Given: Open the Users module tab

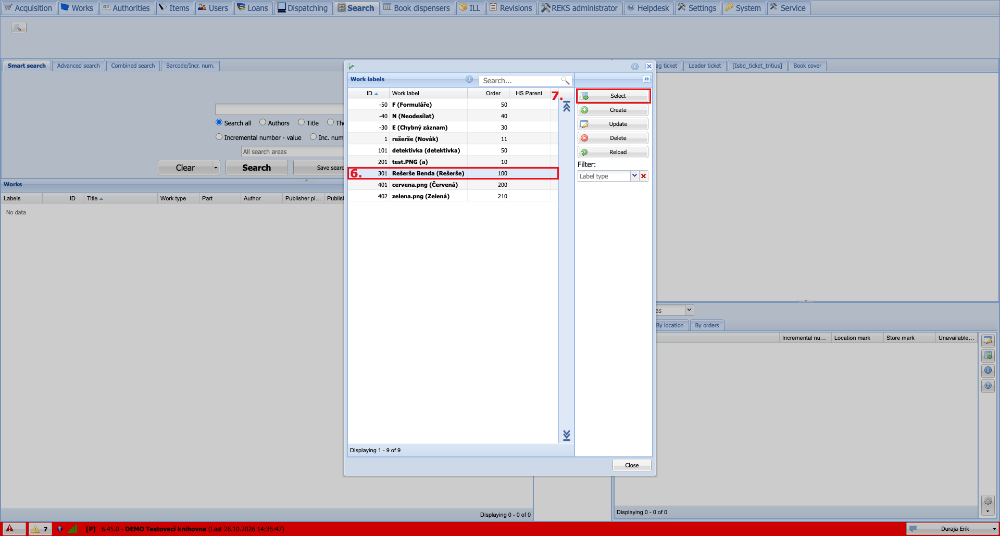Looking at the screenshot, I should pyautogui.click(x=213, y=8).
